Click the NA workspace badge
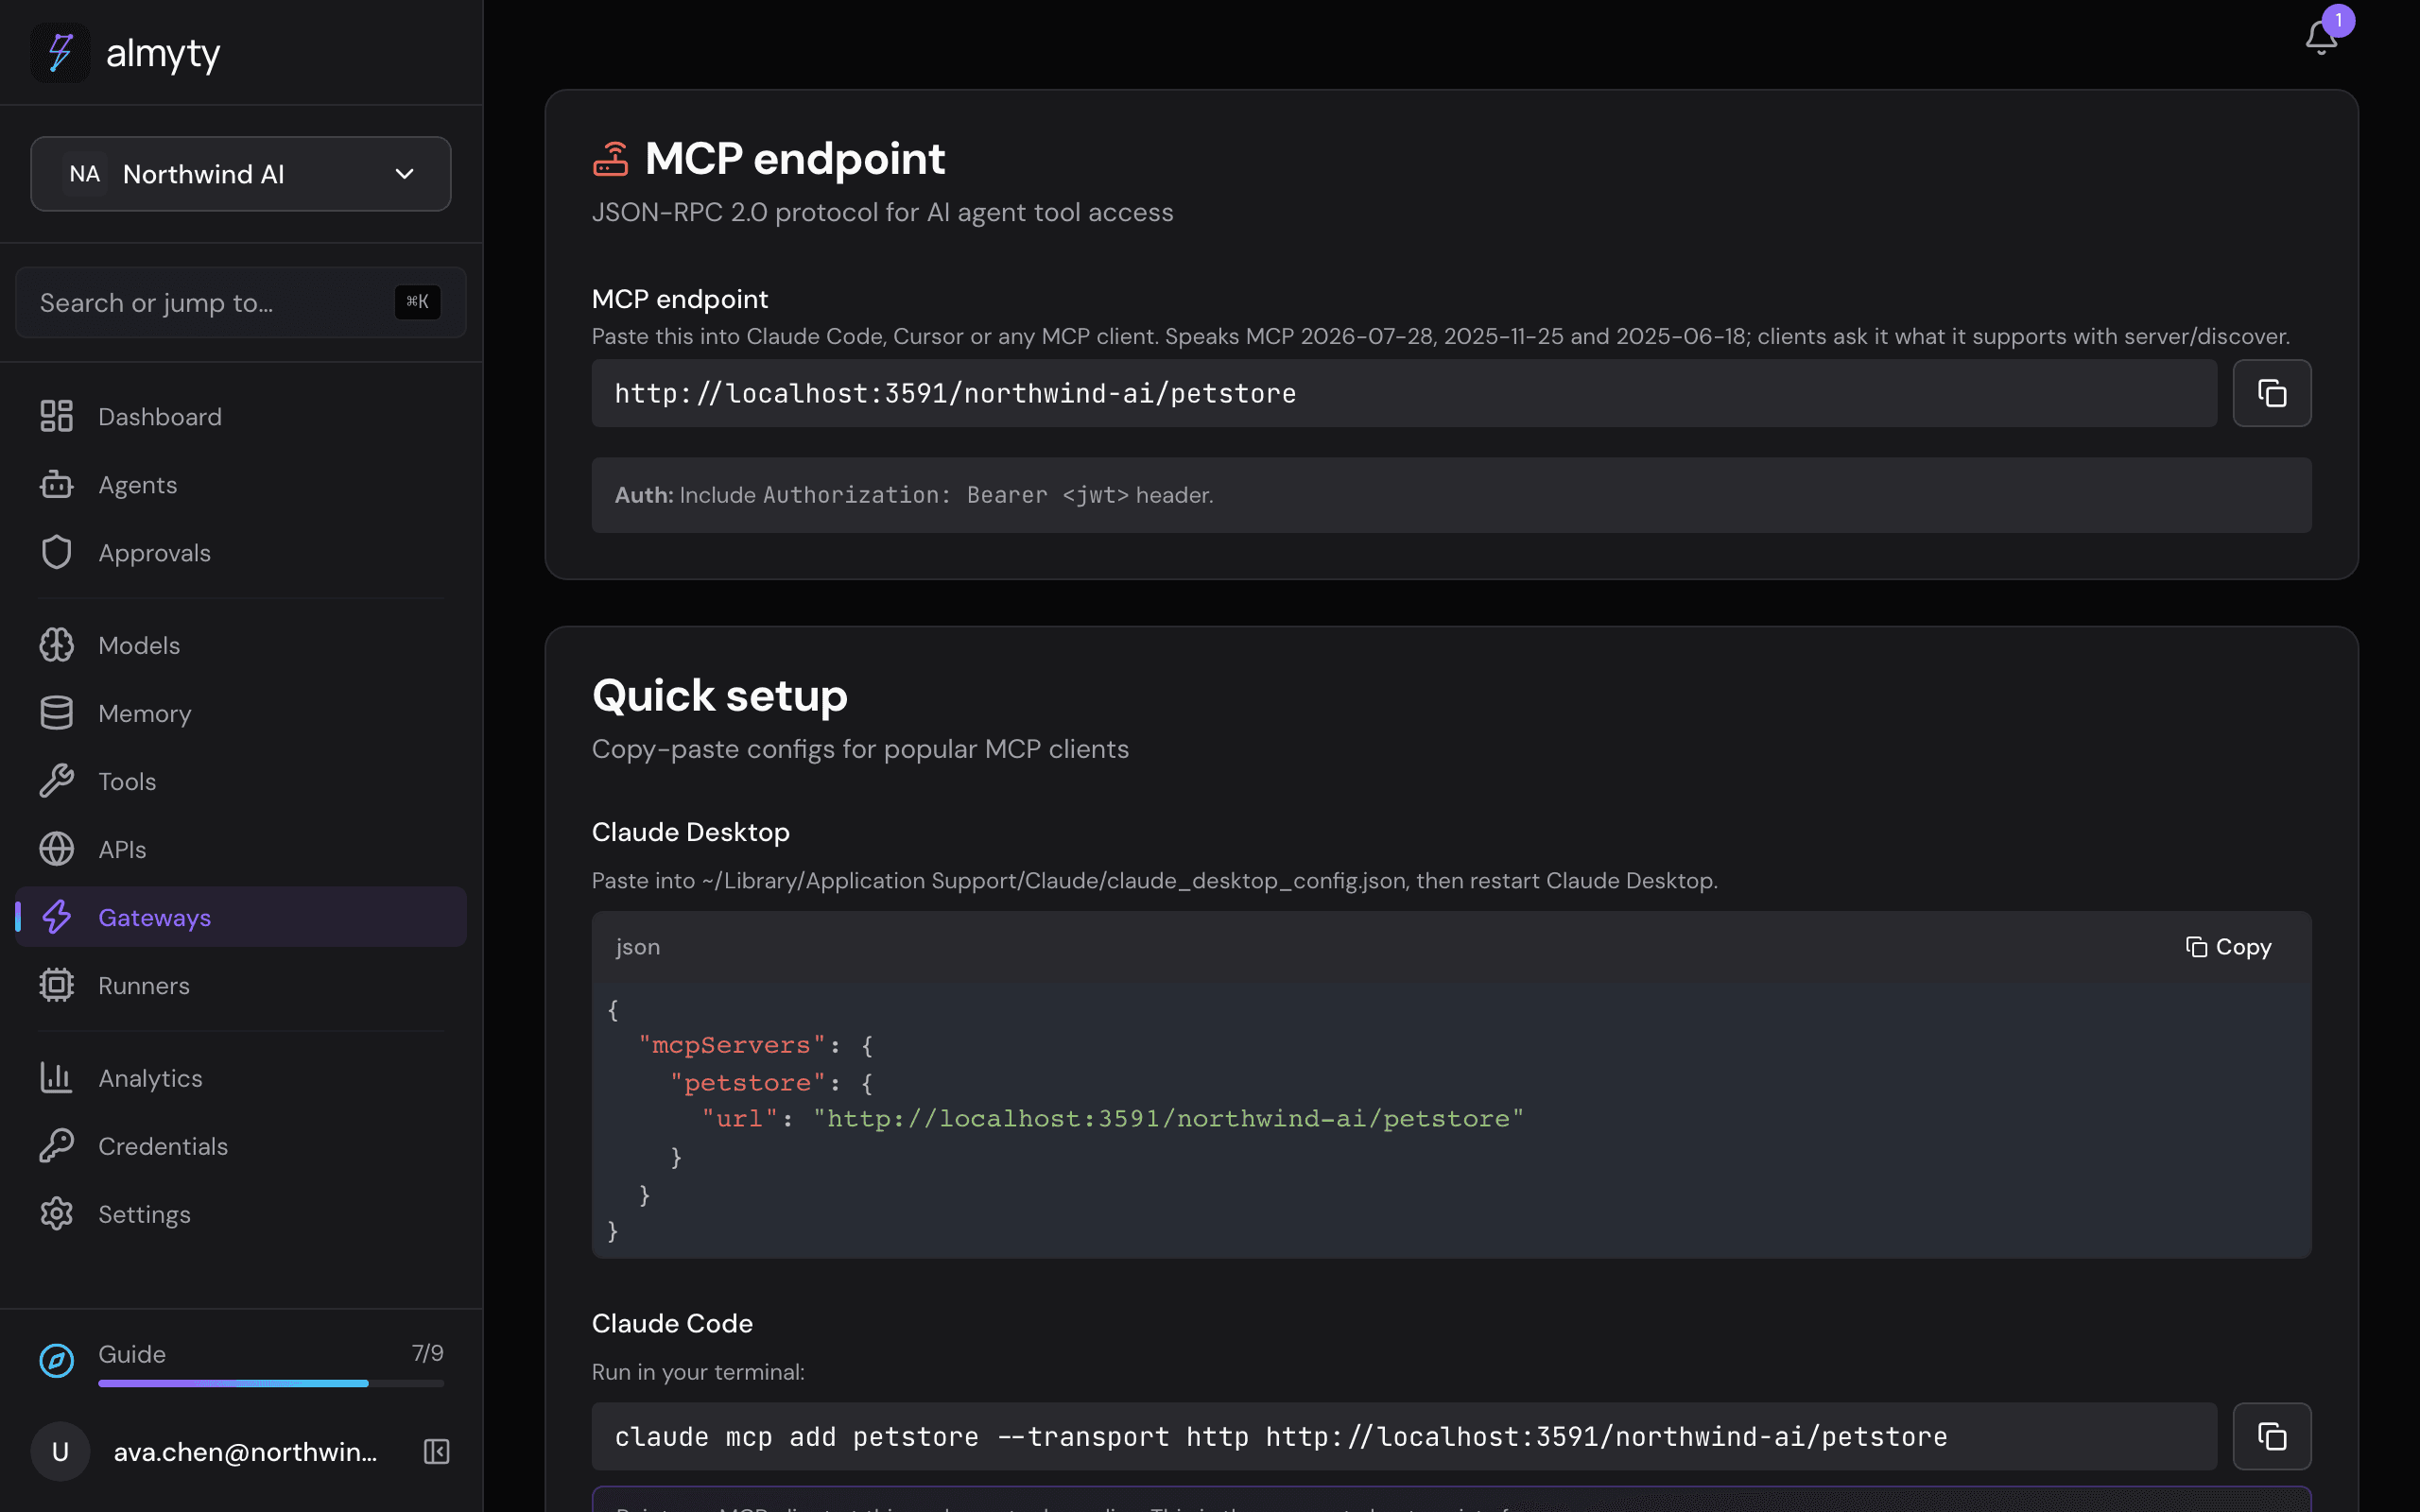This screenshot has width=2420, height=1512. (84, 174)
